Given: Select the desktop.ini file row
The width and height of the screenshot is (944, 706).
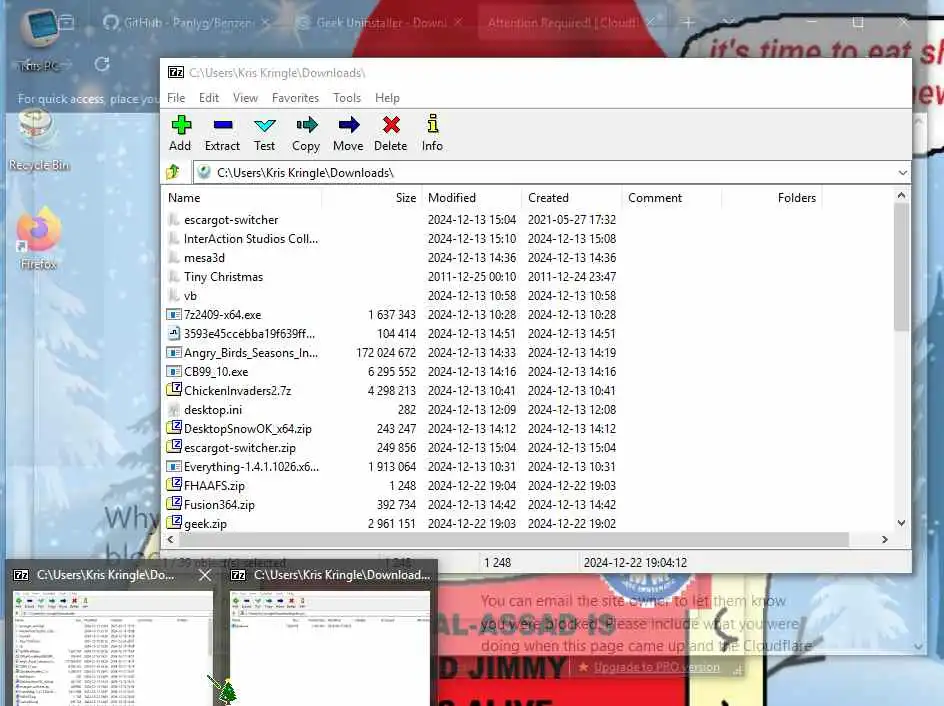Looking at the screenshot, I should [x=391, y=409].
